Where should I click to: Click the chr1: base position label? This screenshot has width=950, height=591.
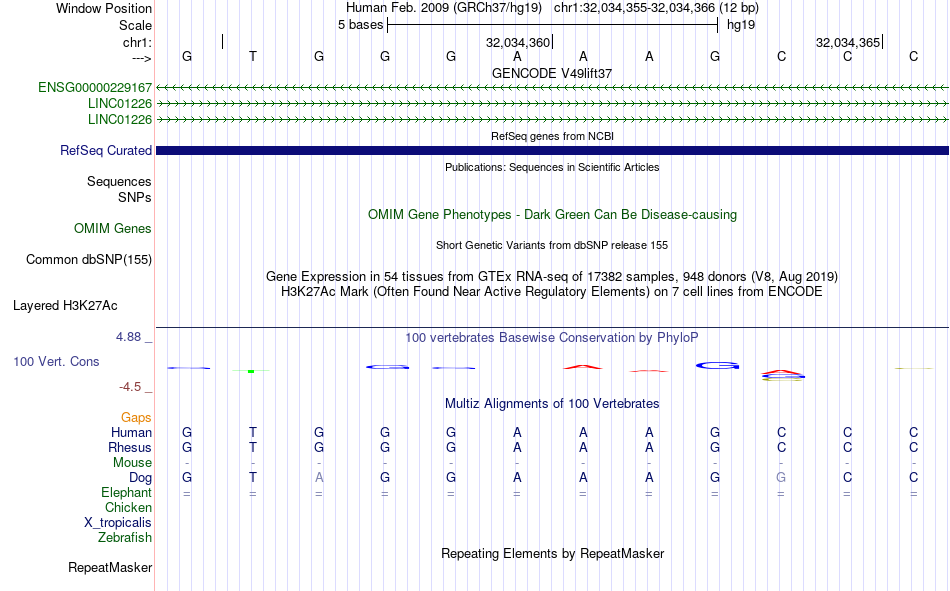tap(137, 42)
